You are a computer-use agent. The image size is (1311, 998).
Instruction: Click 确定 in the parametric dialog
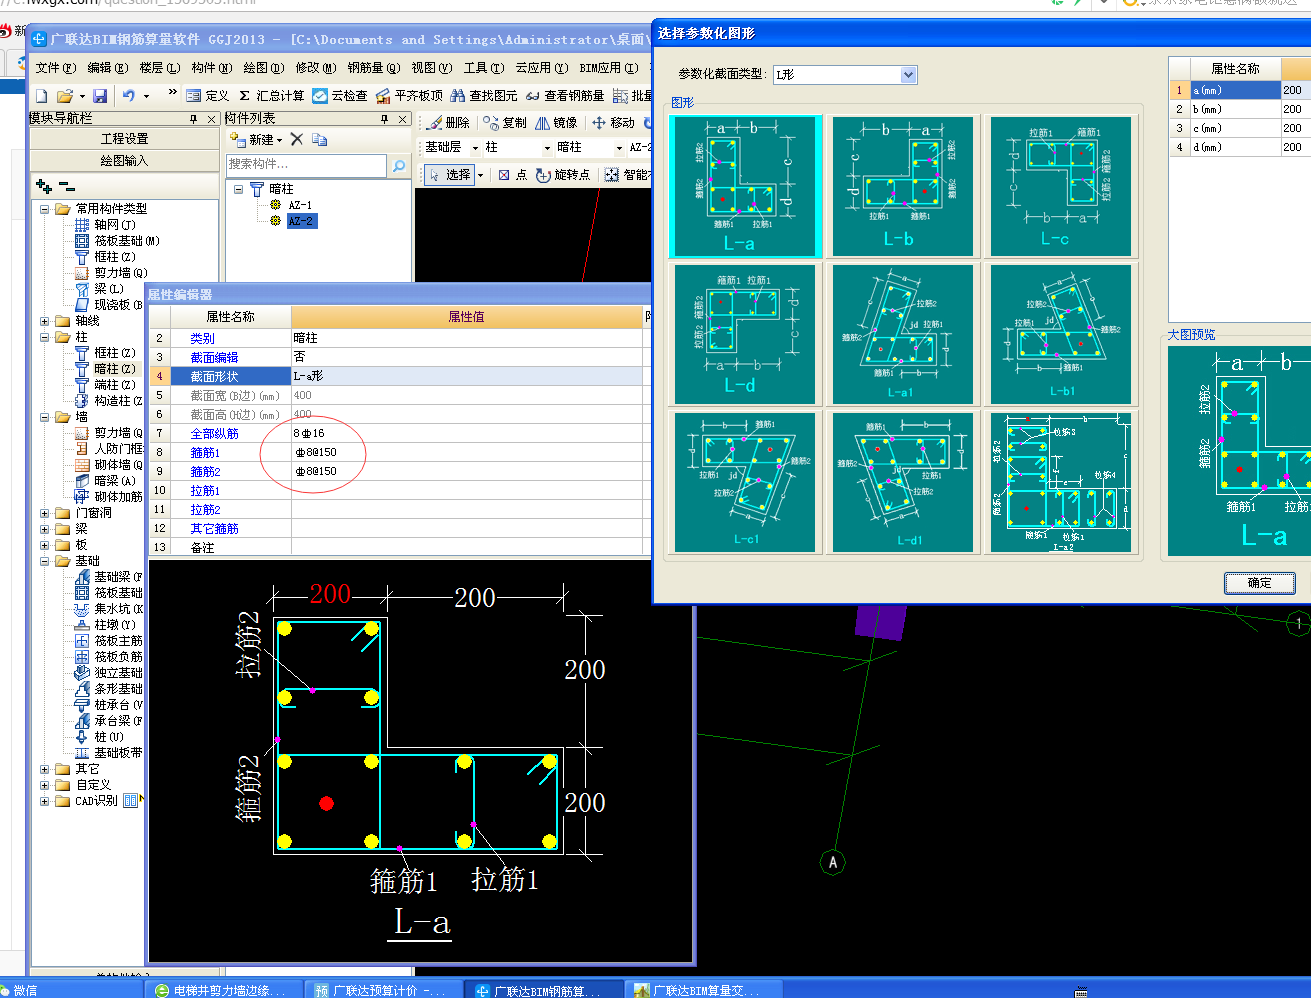1260,583
